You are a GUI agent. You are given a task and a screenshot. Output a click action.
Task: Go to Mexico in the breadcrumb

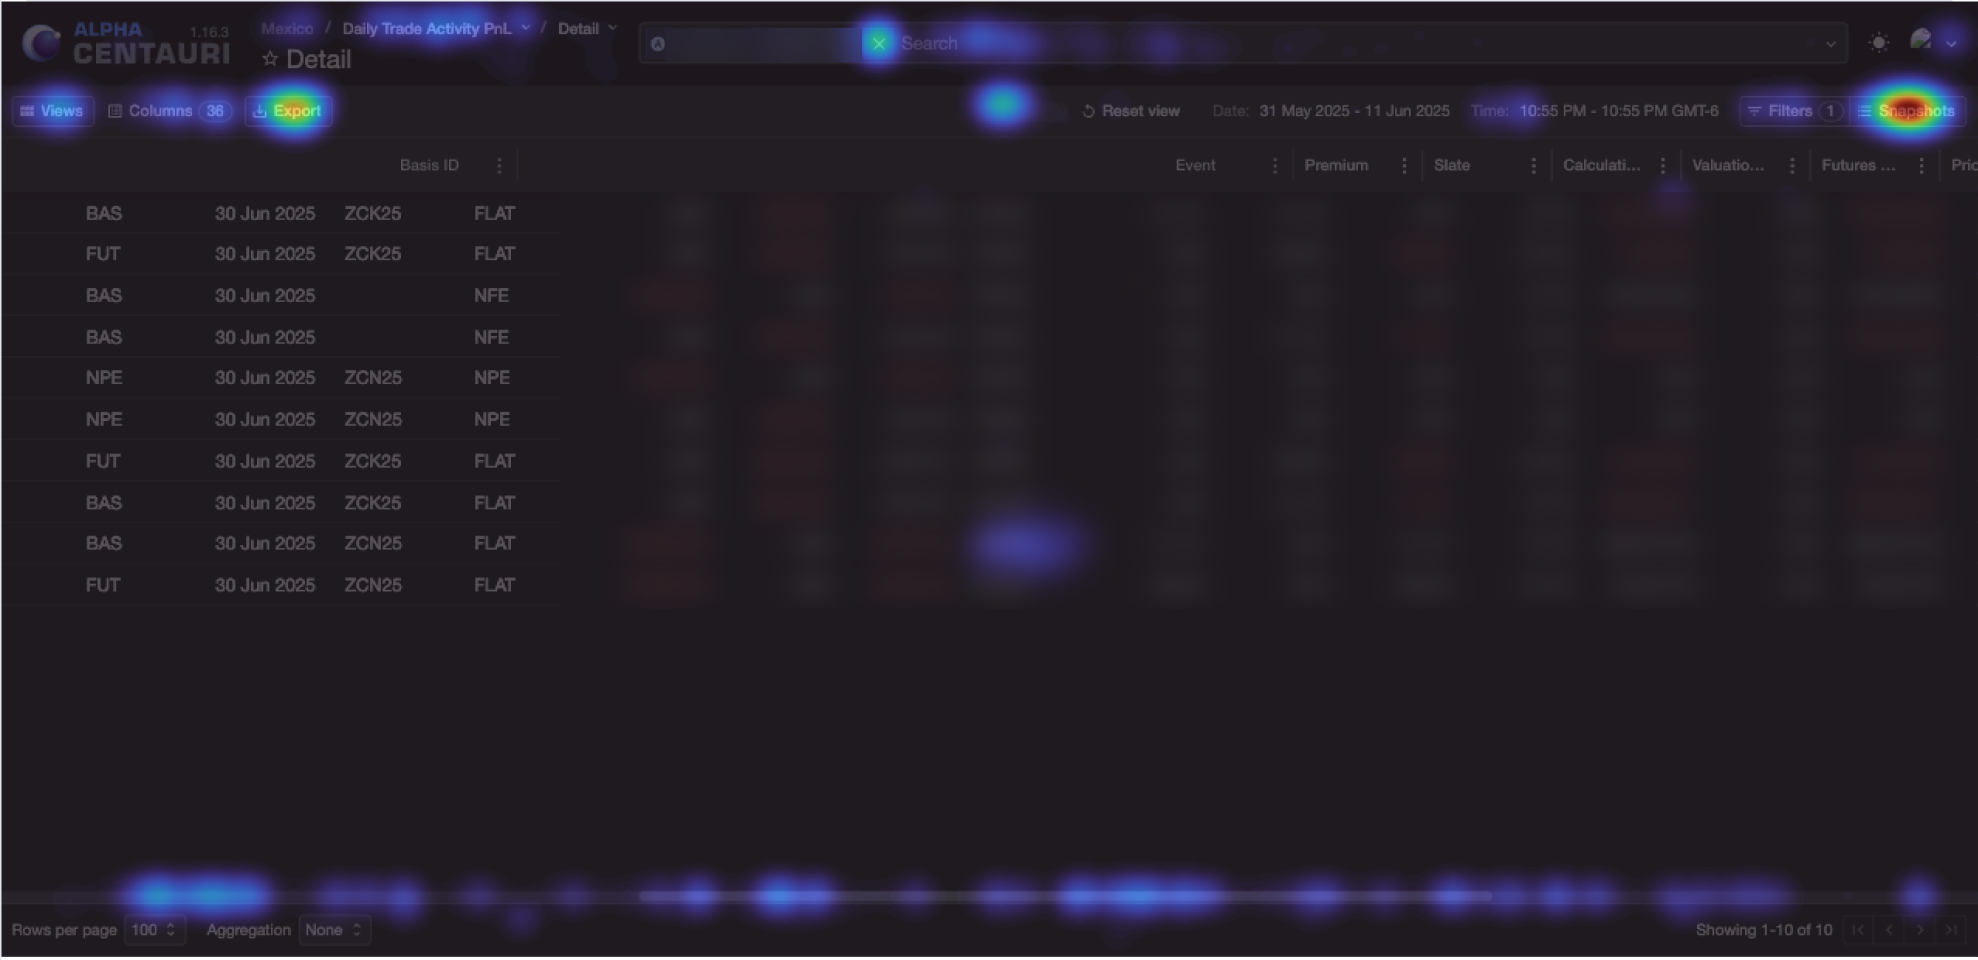(287, 28)
